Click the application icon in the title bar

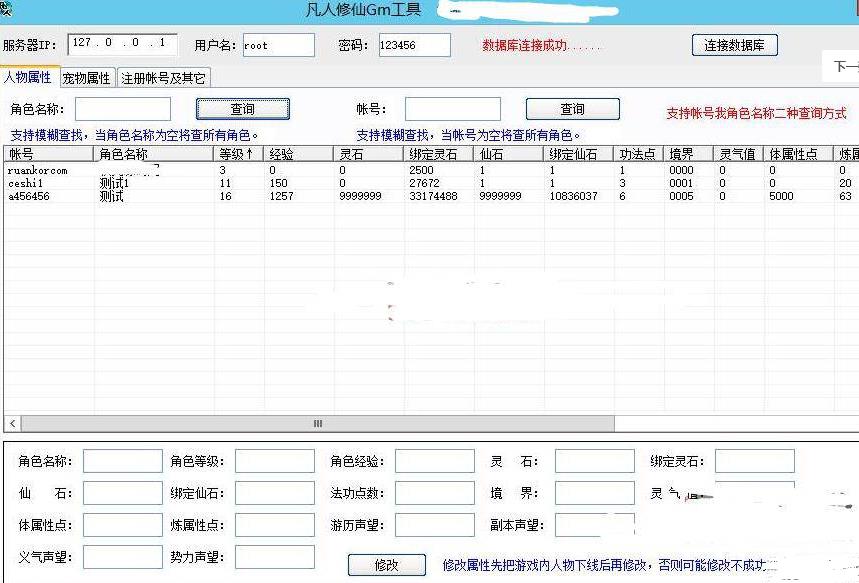[8, 8]
